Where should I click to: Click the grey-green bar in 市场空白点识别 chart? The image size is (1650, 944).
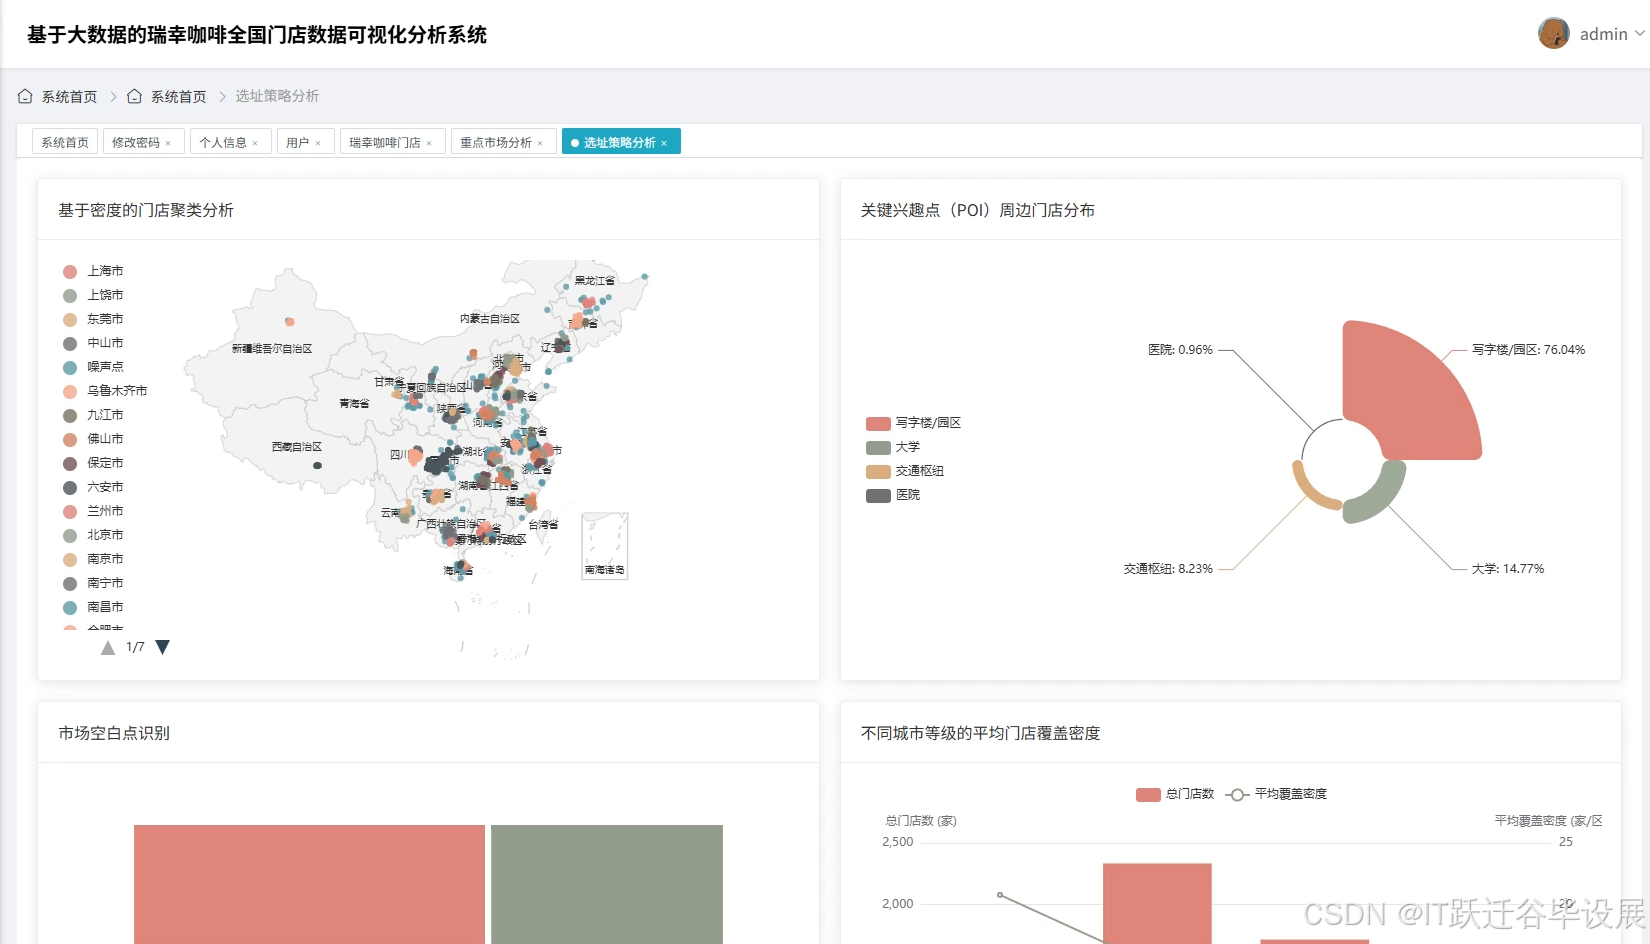pos(607,884)
